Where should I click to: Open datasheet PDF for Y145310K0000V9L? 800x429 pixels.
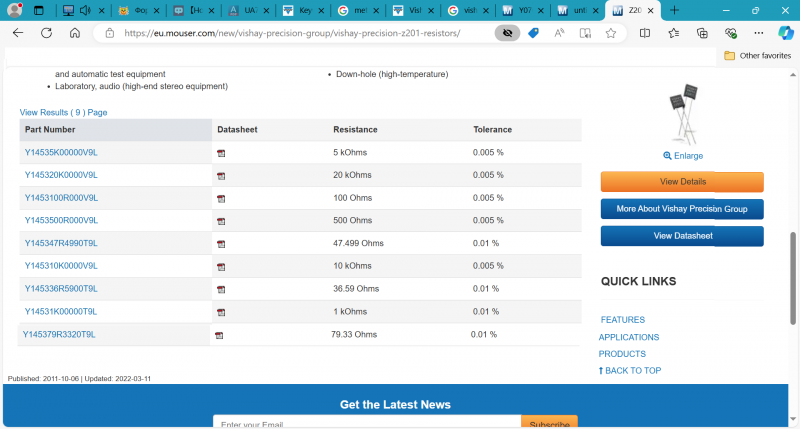click(221, 267)
